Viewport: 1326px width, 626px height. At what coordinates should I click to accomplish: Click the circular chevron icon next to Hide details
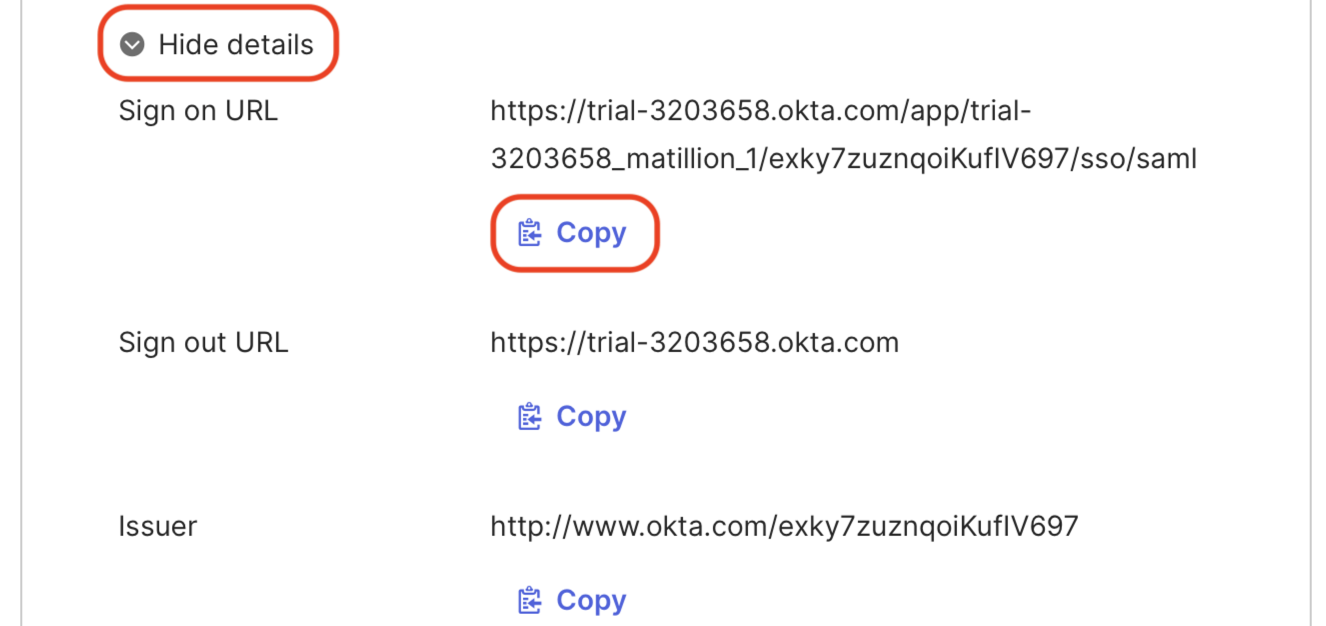[131, 44]
